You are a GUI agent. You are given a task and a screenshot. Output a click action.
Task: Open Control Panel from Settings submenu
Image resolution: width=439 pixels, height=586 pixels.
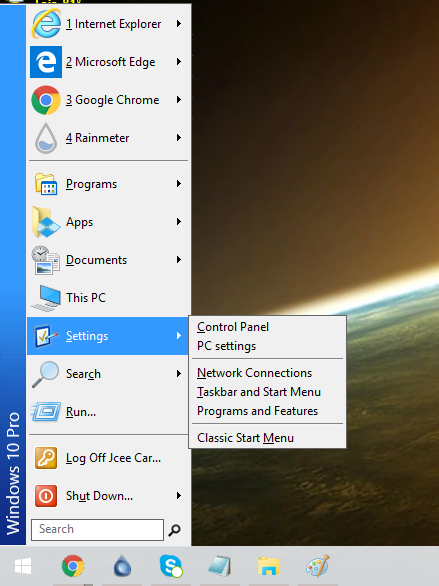(x=233, y=327)
